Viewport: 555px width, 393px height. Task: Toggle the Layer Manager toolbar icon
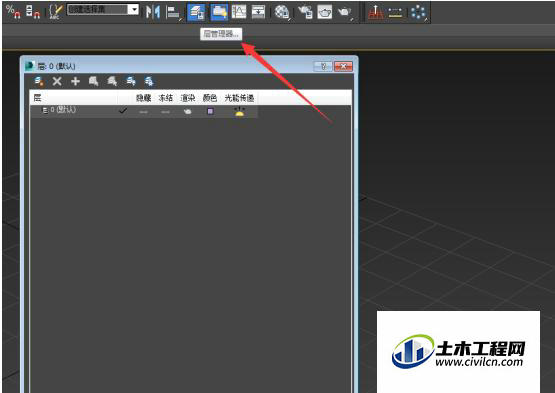pyautogui.click(x=196, y=12)
